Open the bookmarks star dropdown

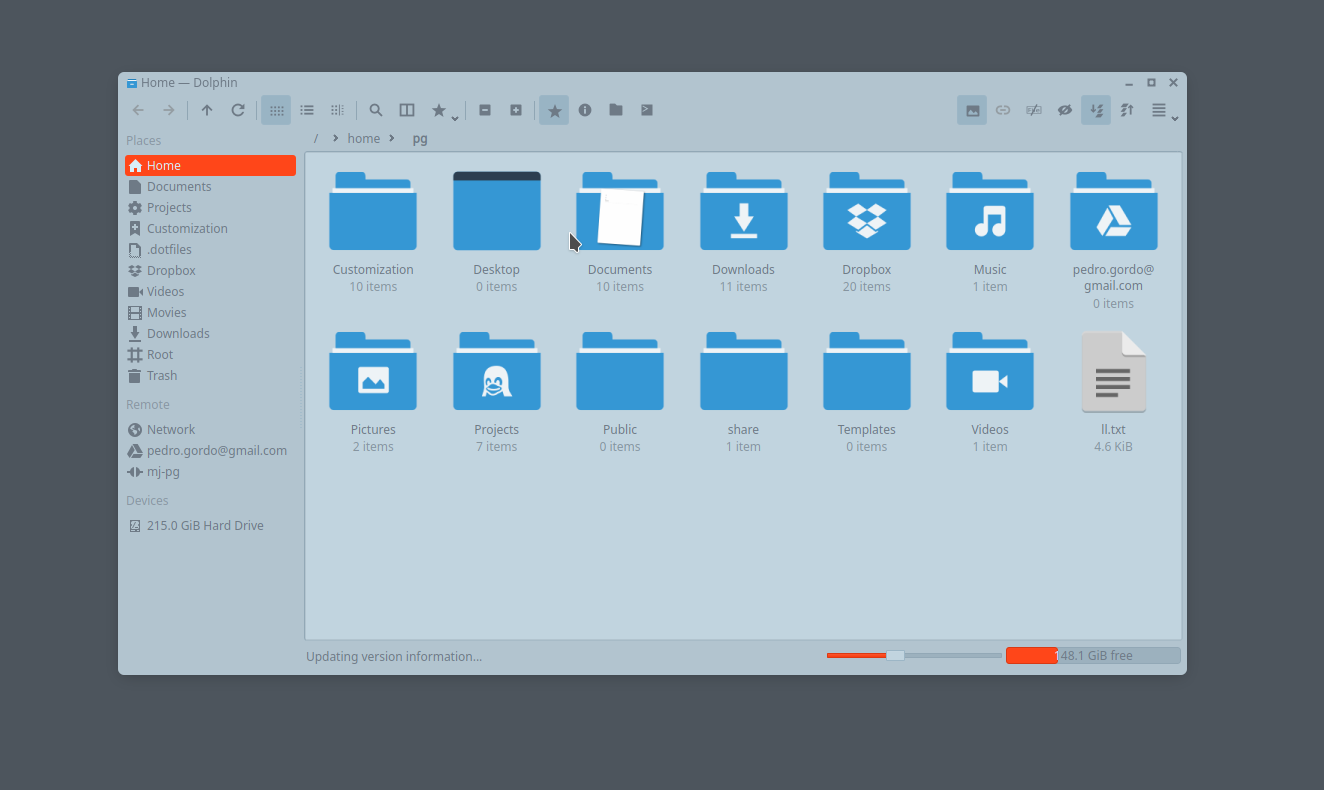coord(443,110)
